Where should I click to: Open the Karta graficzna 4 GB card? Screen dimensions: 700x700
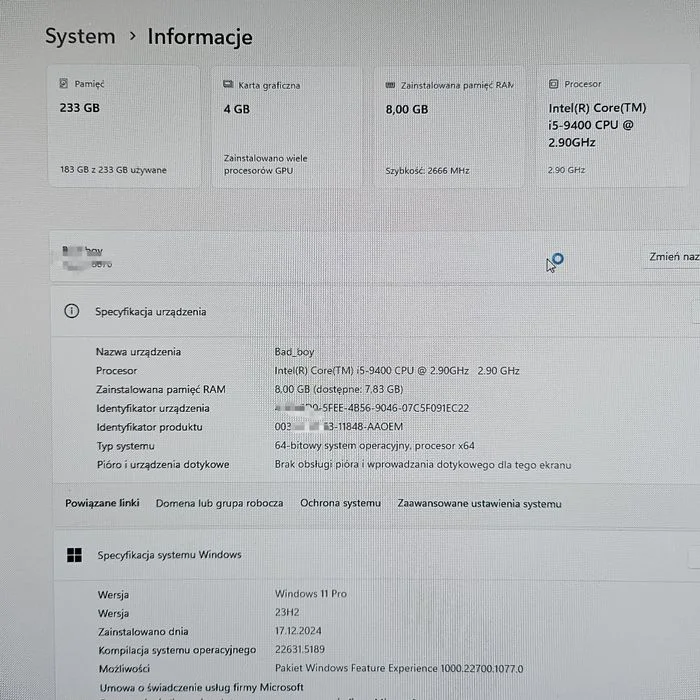click(x=287, y=128)
